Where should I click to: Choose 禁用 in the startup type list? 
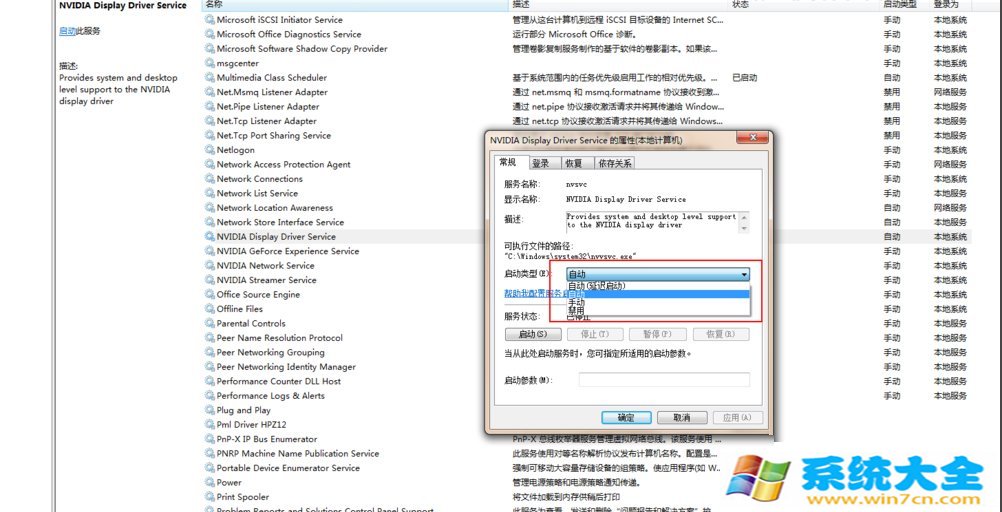pos(576,310)
